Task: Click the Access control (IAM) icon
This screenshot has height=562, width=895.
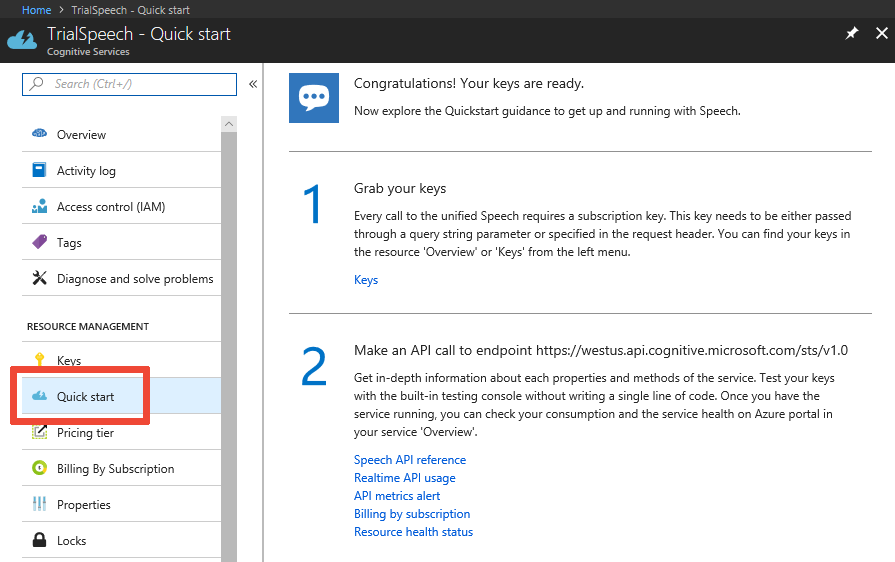Action: 40,207
